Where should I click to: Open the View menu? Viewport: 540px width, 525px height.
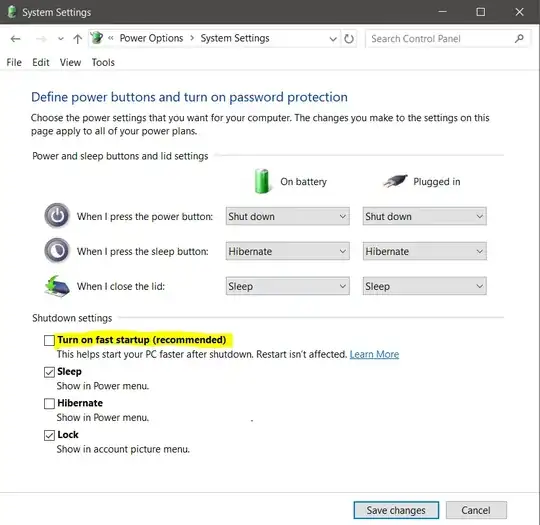[x=70, y=62]
